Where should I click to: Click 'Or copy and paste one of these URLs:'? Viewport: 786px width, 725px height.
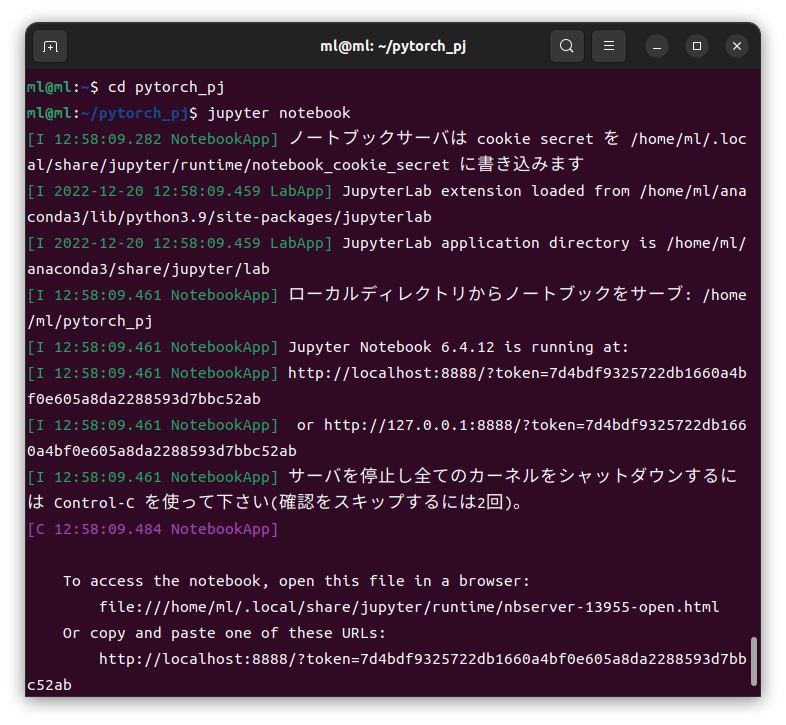coord(224,633)
